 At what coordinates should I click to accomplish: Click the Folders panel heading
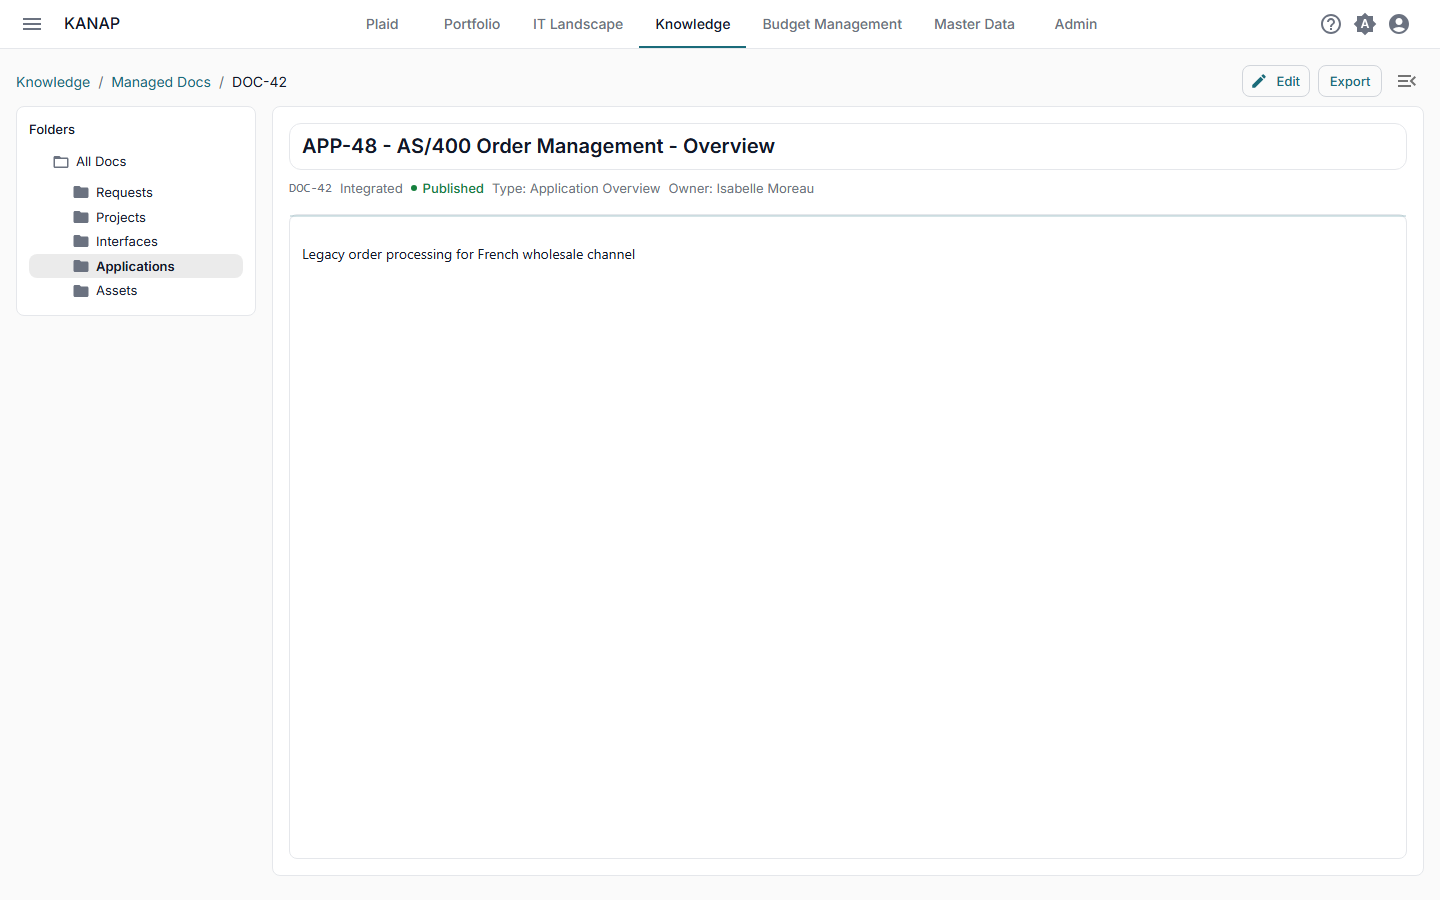pos(52,130)
